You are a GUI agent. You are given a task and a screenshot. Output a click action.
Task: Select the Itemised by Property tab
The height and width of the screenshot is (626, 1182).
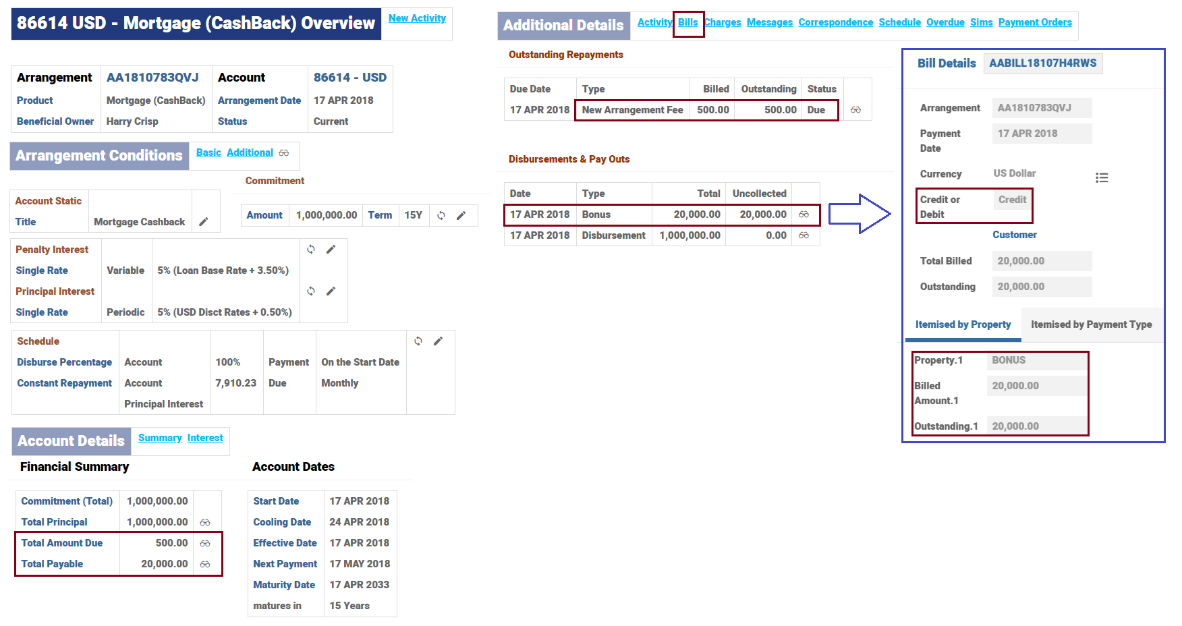coord(963,324)
